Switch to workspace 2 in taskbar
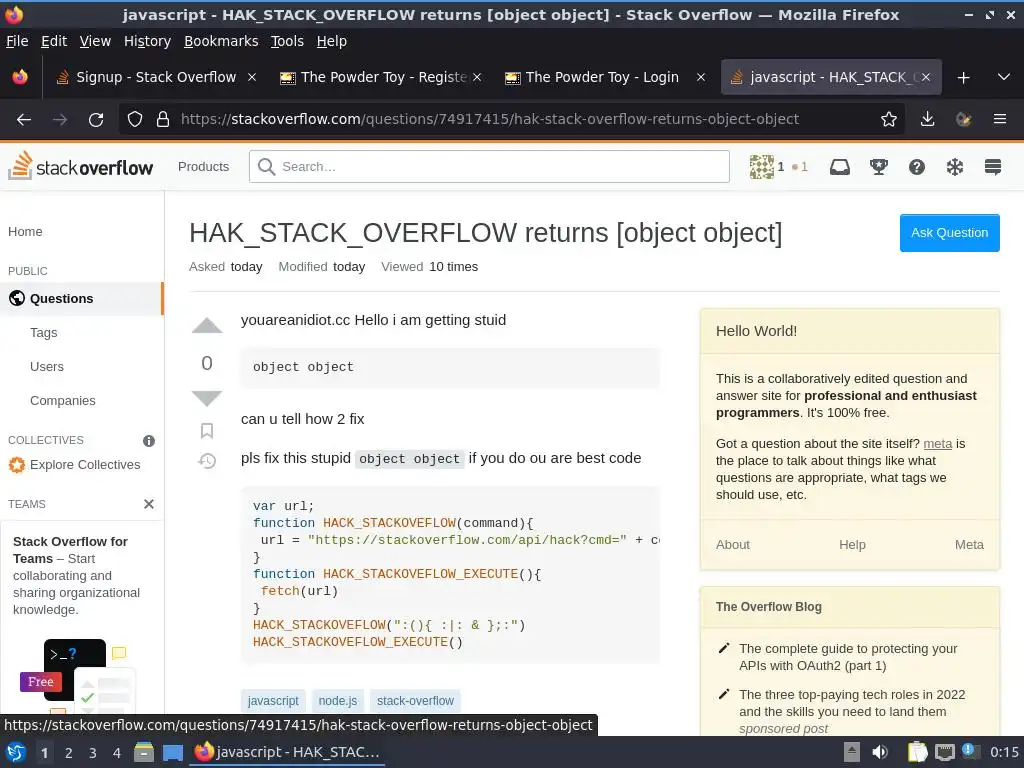The height and width of the screenshot is (768, 1024). (69, 753)
